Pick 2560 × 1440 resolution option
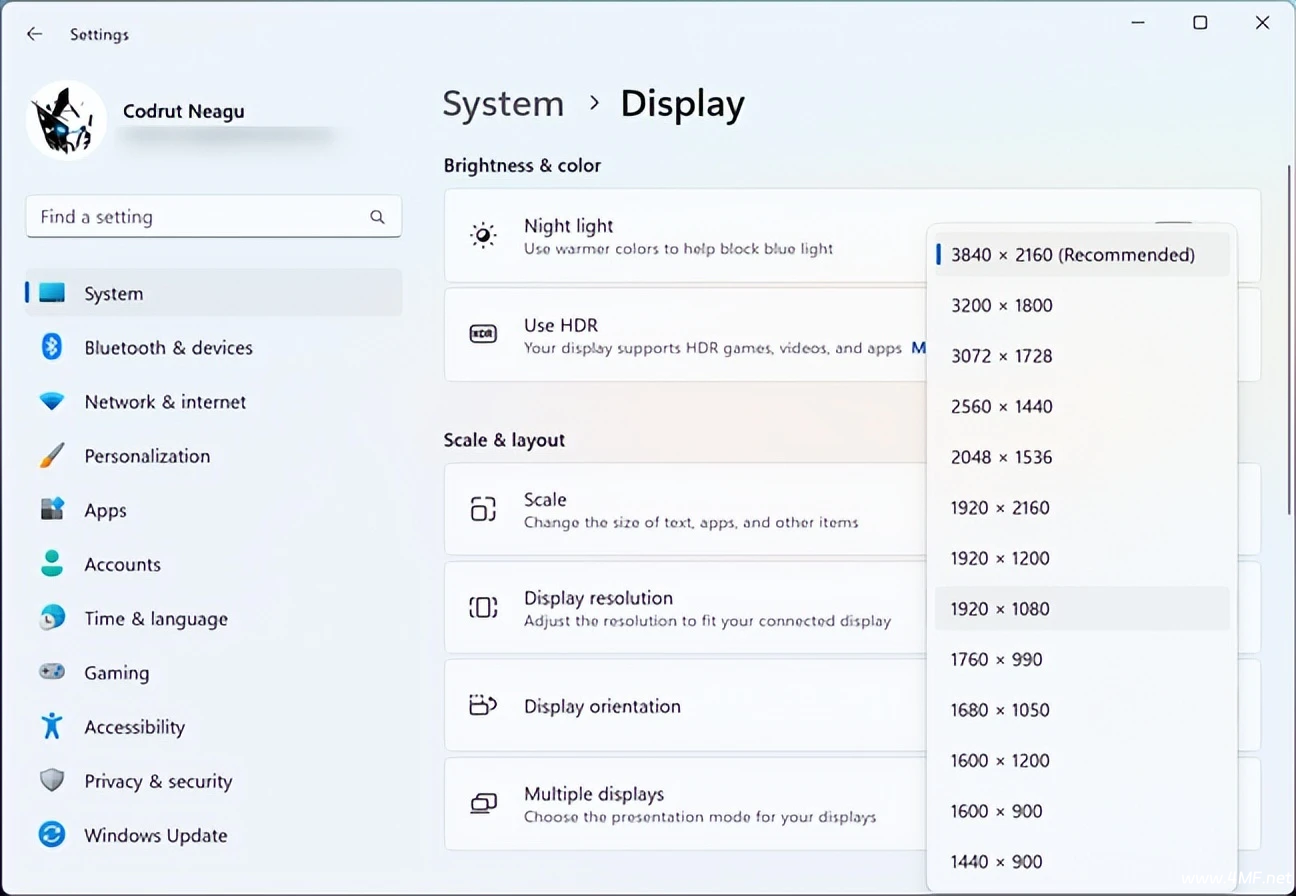Viewport: 1296px width, 896px height. 1001,407
